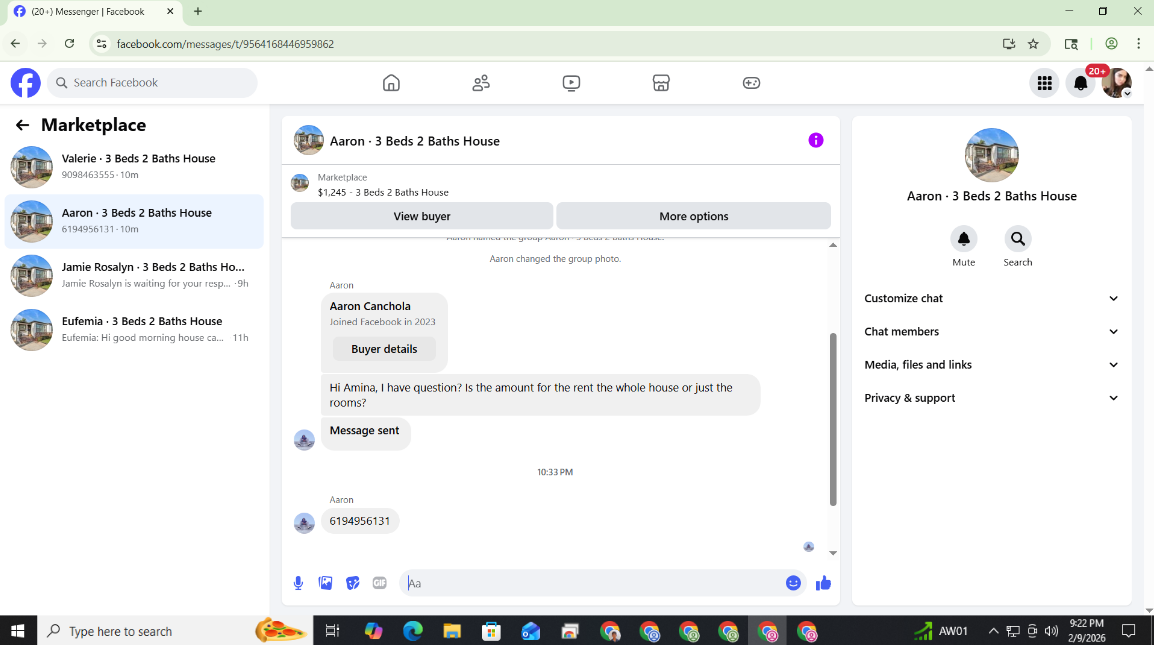Image resolution: width=1154 pixels, height=645 pixels.
Task: Reload the page in the browser
Action: [x=69, y=43]
